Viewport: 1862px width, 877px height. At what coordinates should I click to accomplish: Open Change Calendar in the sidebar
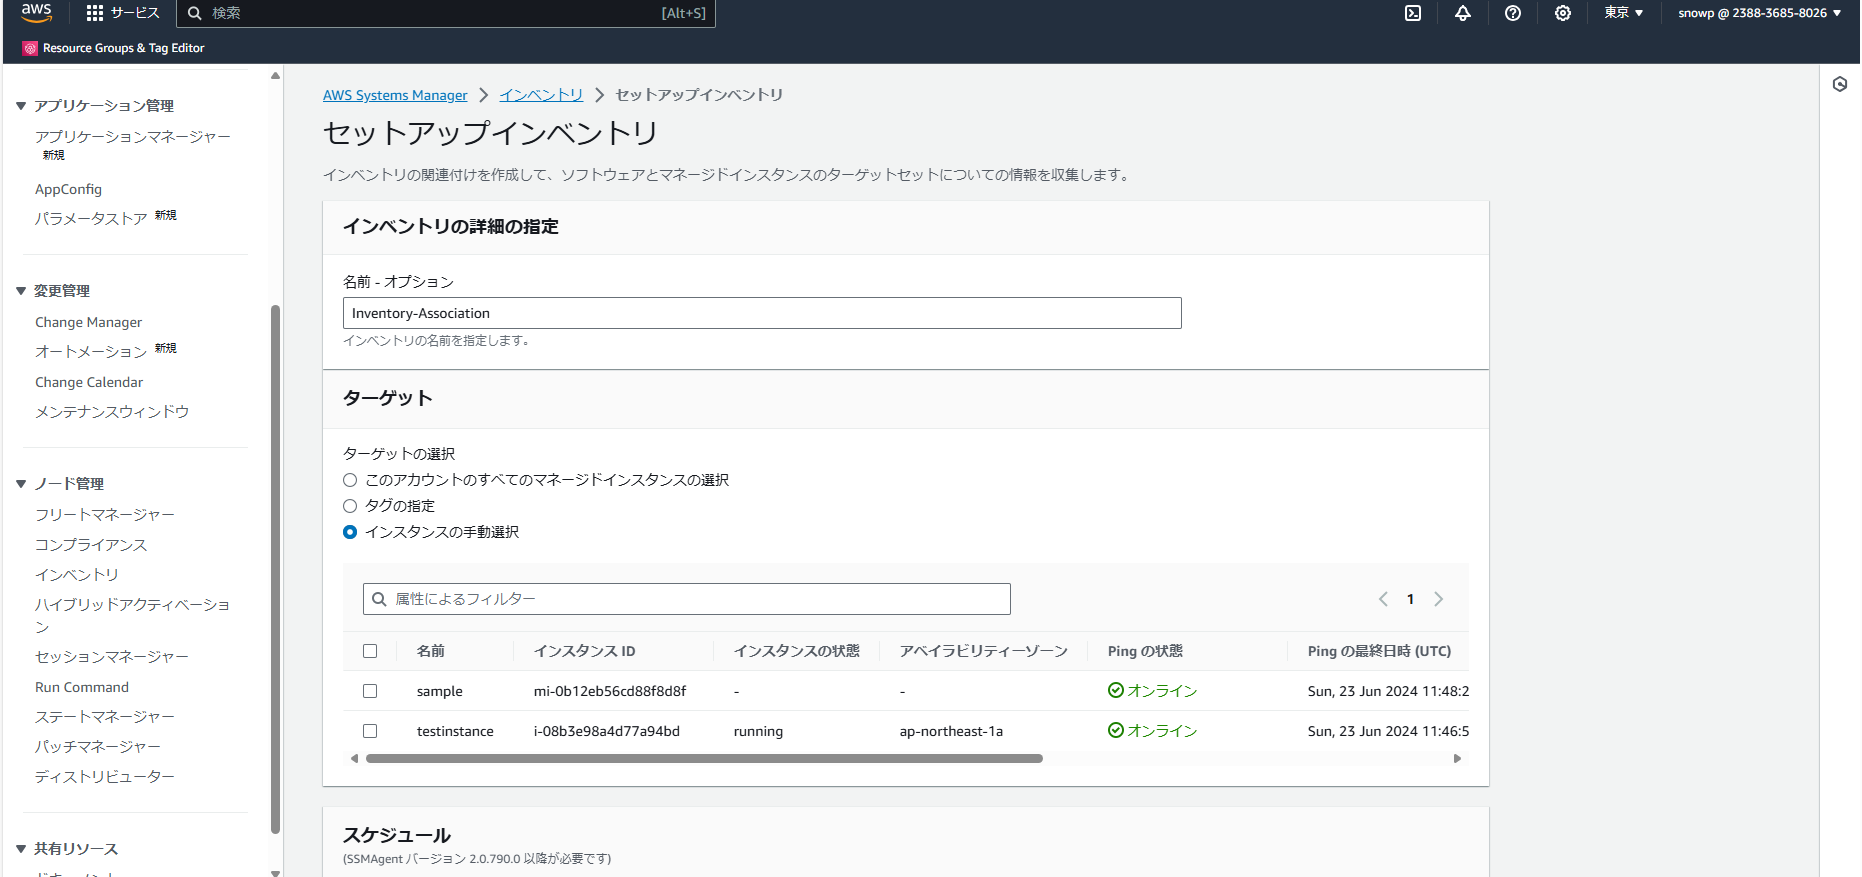tap(89, 382)
